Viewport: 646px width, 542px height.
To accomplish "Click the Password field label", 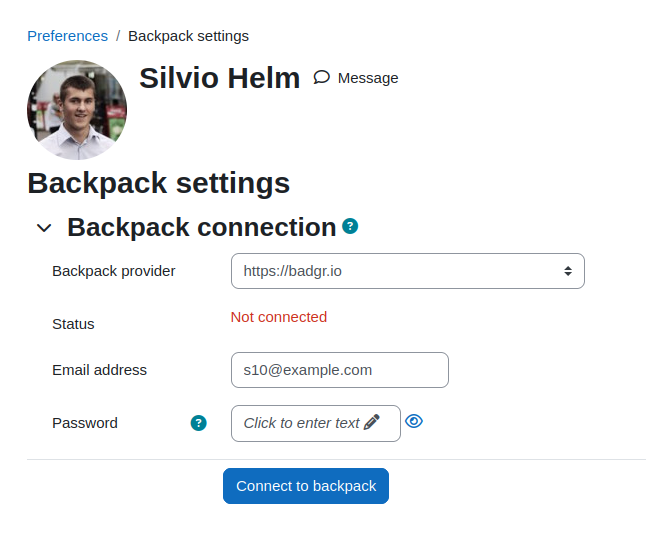I will point(85,423).
